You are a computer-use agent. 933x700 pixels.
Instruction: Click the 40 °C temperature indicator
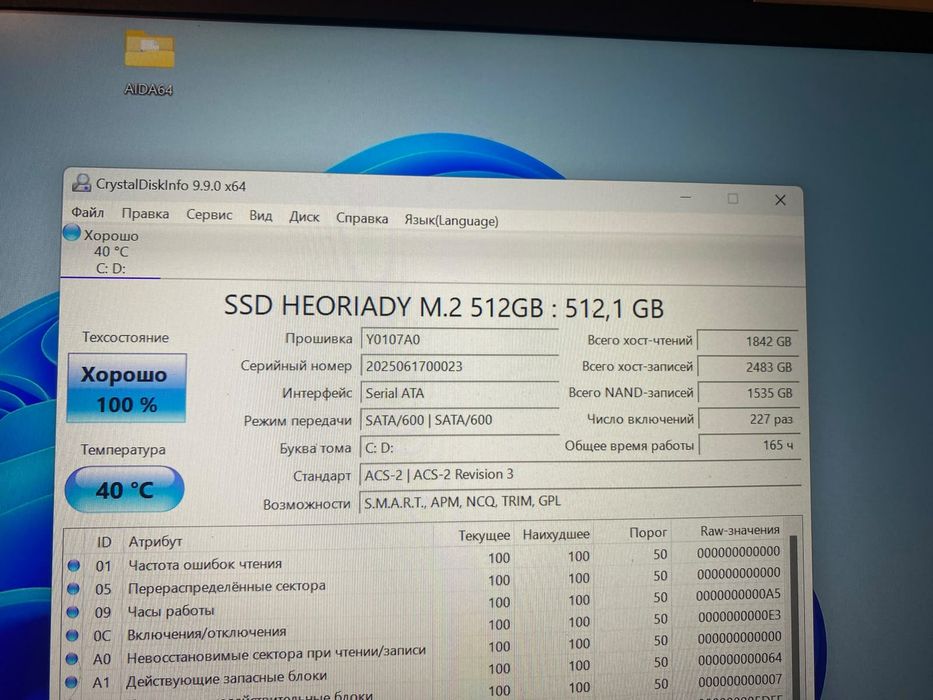pyautogui.click(x=124, y=489)
